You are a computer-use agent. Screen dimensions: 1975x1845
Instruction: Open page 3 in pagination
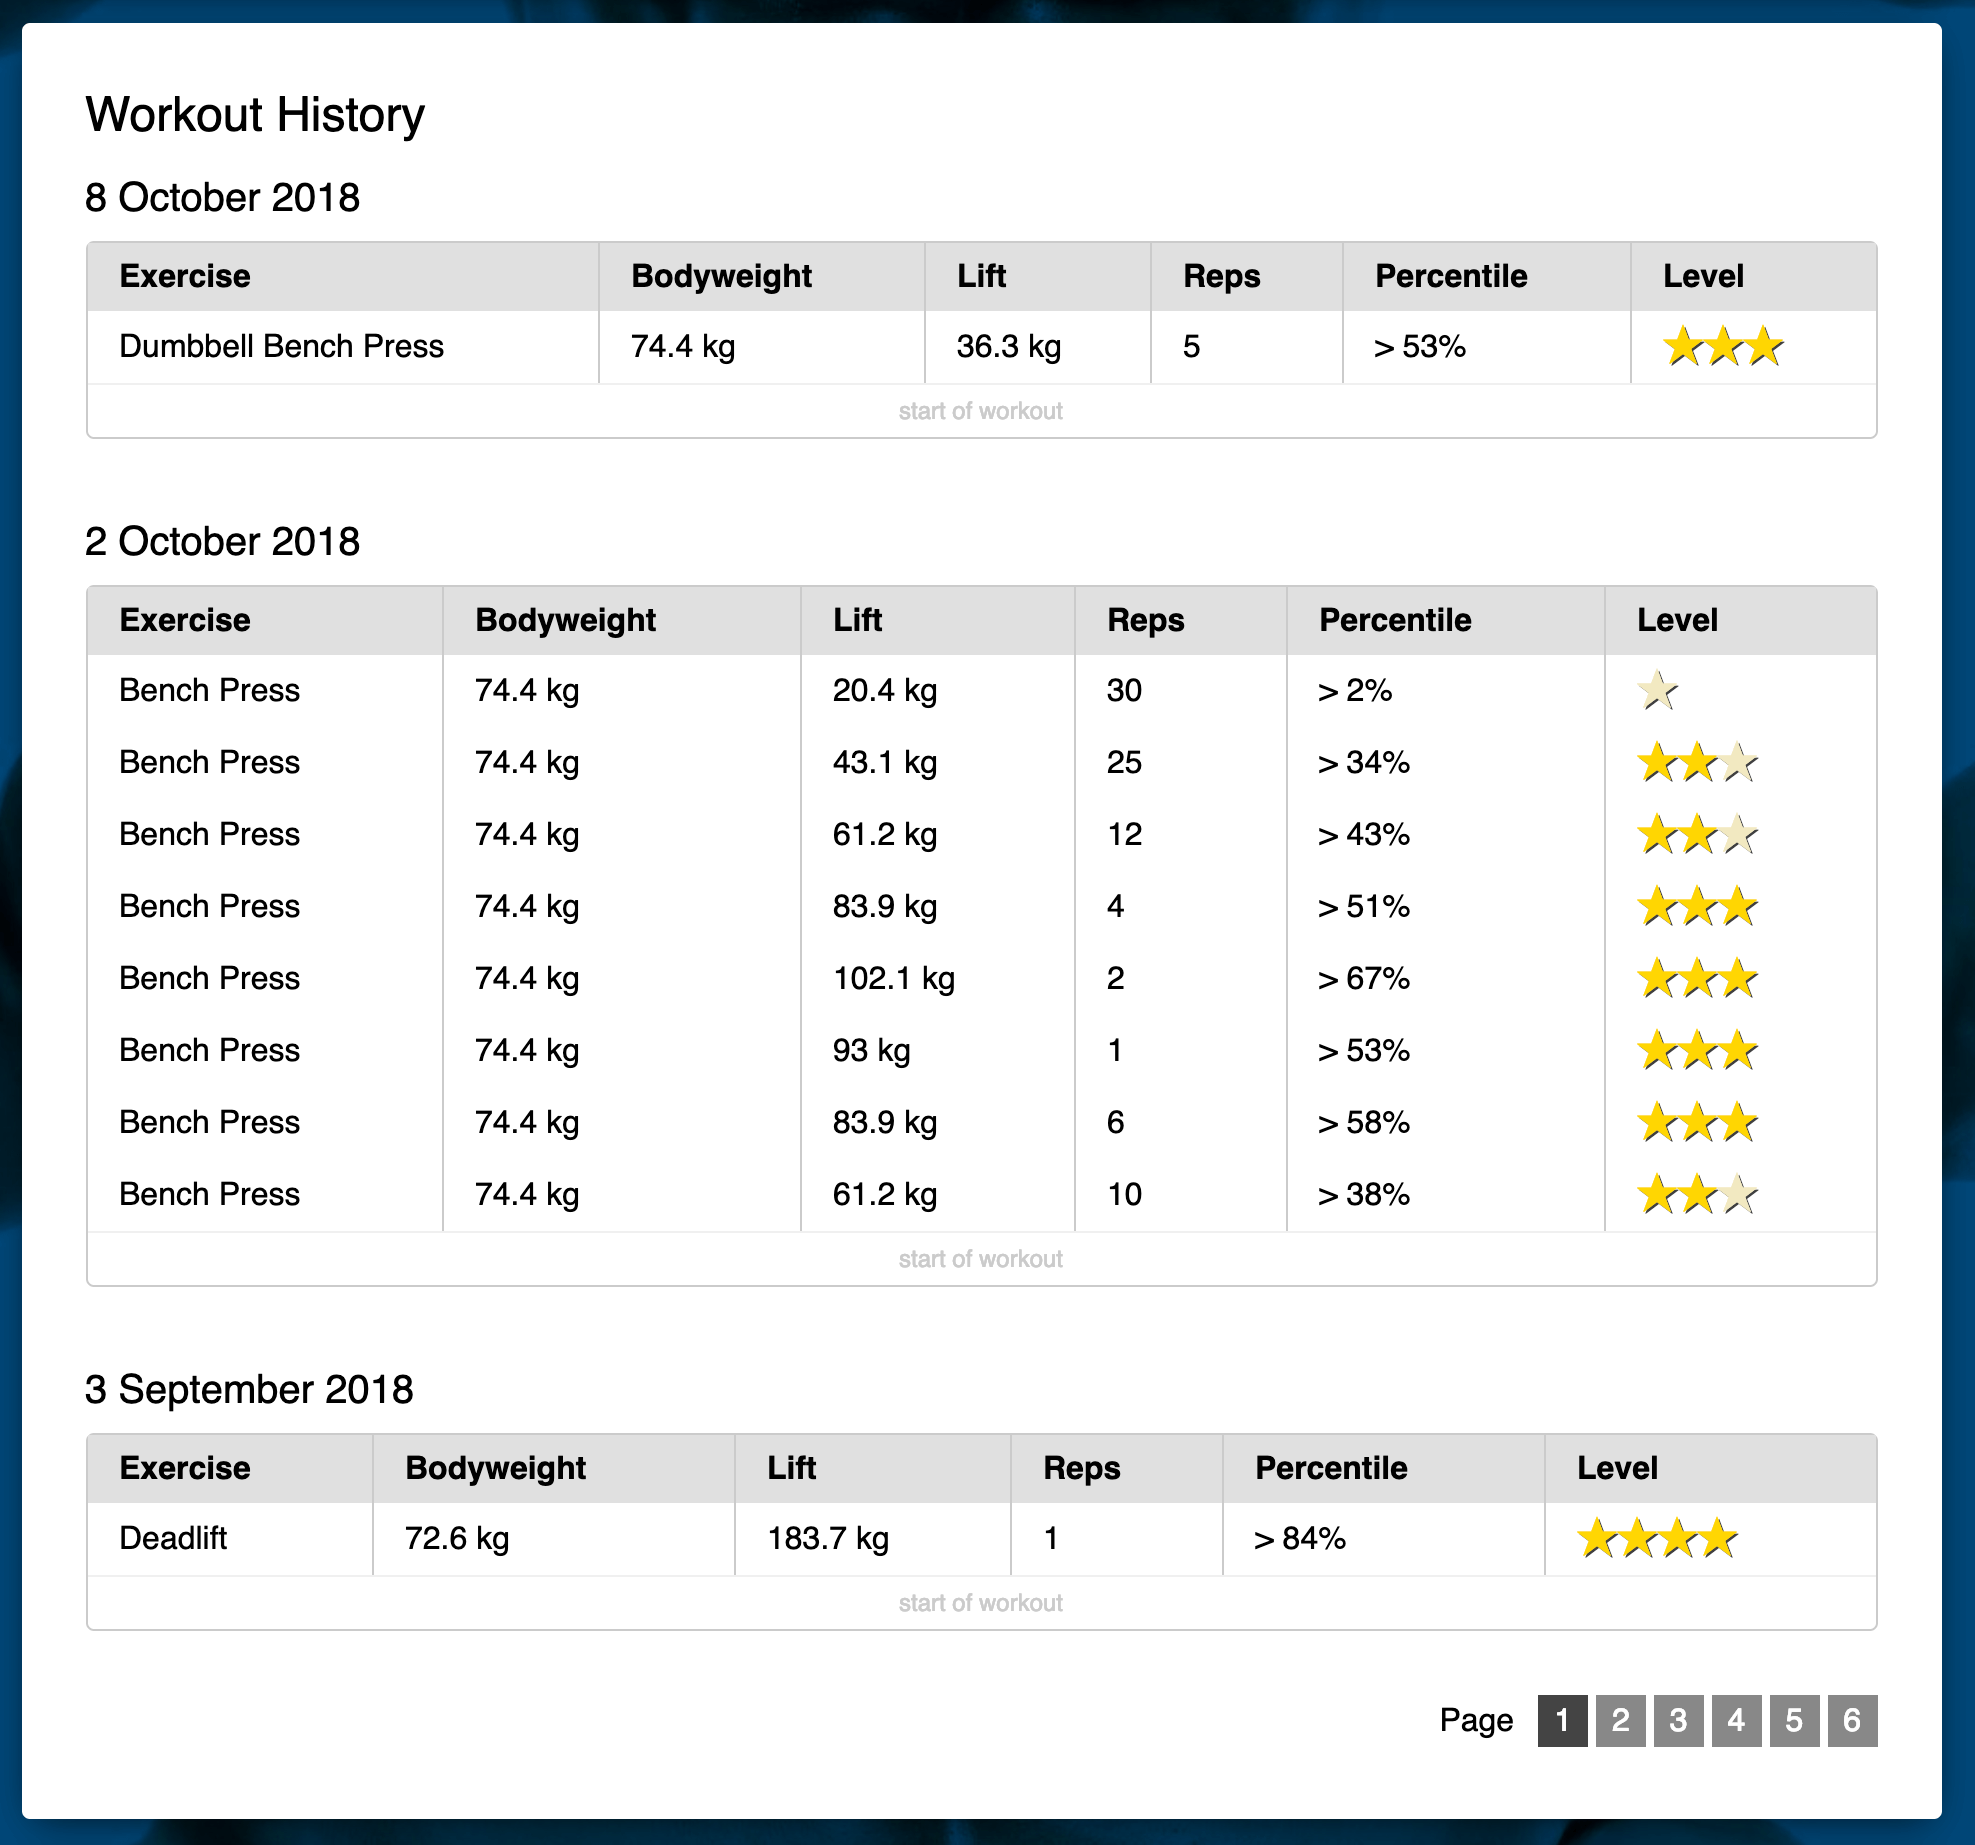click(1678, 1720)
